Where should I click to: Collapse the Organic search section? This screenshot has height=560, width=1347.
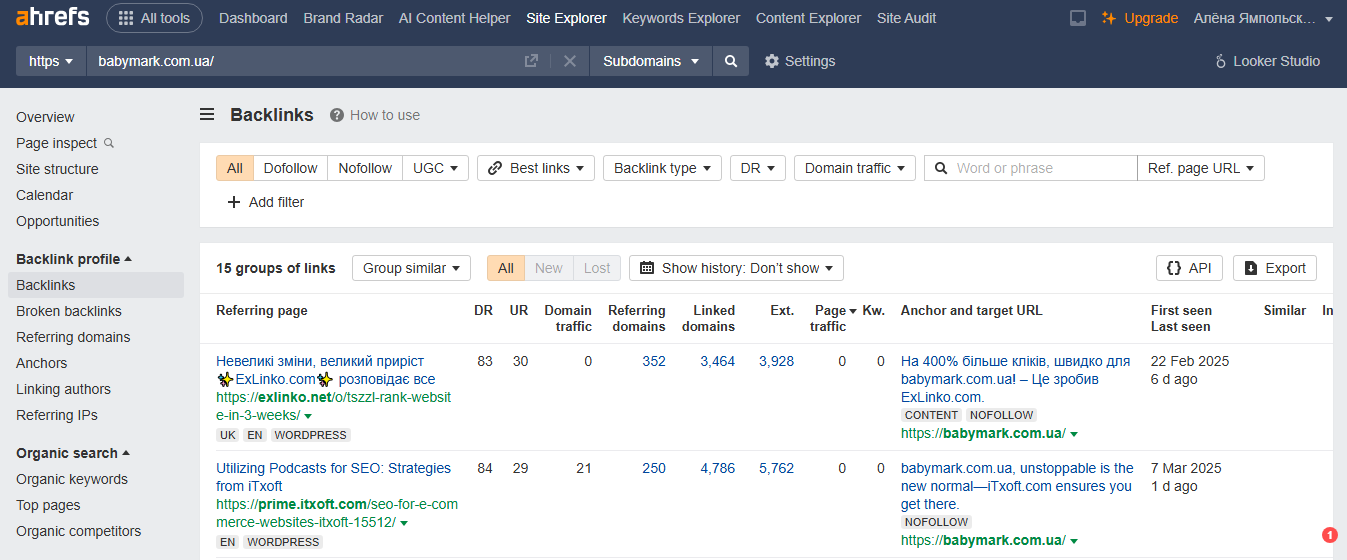click(73, 453)
